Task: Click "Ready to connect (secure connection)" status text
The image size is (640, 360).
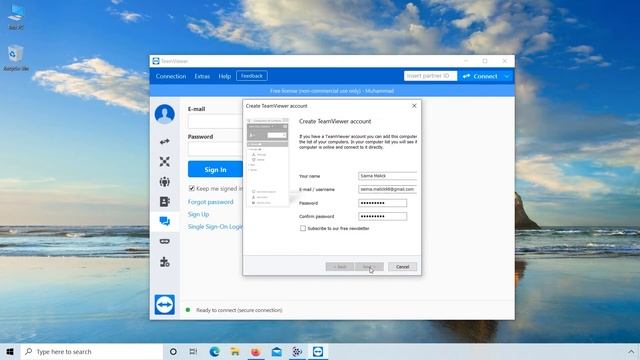Action: coord(239,310)
